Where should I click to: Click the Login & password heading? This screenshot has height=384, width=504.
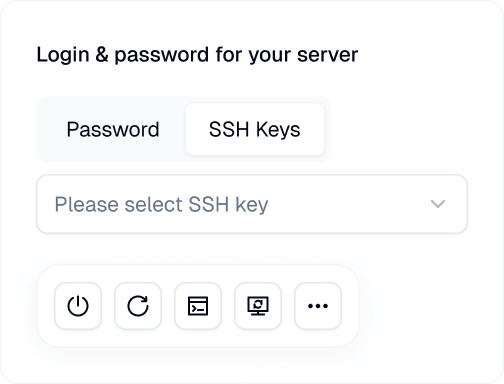197,55
